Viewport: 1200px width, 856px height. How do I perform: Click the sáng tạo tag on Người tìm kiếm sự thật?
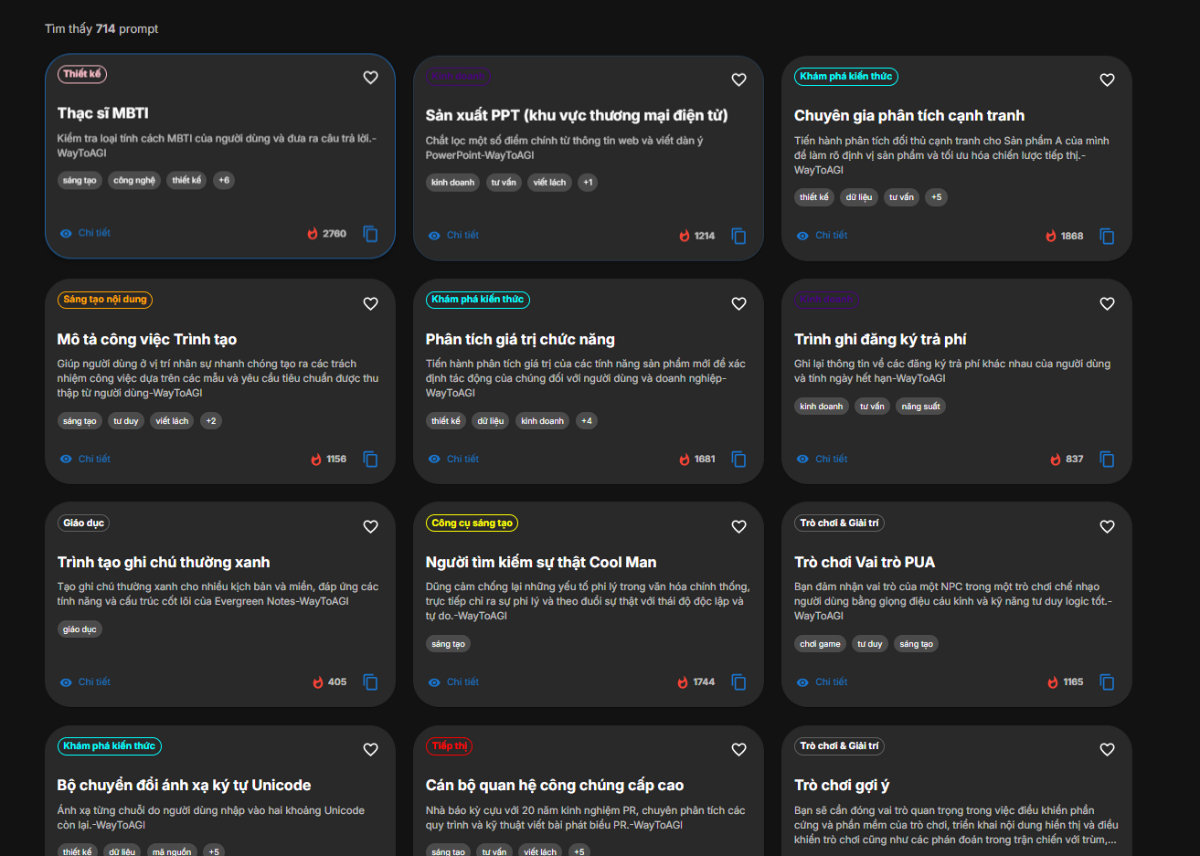(448, 643)
